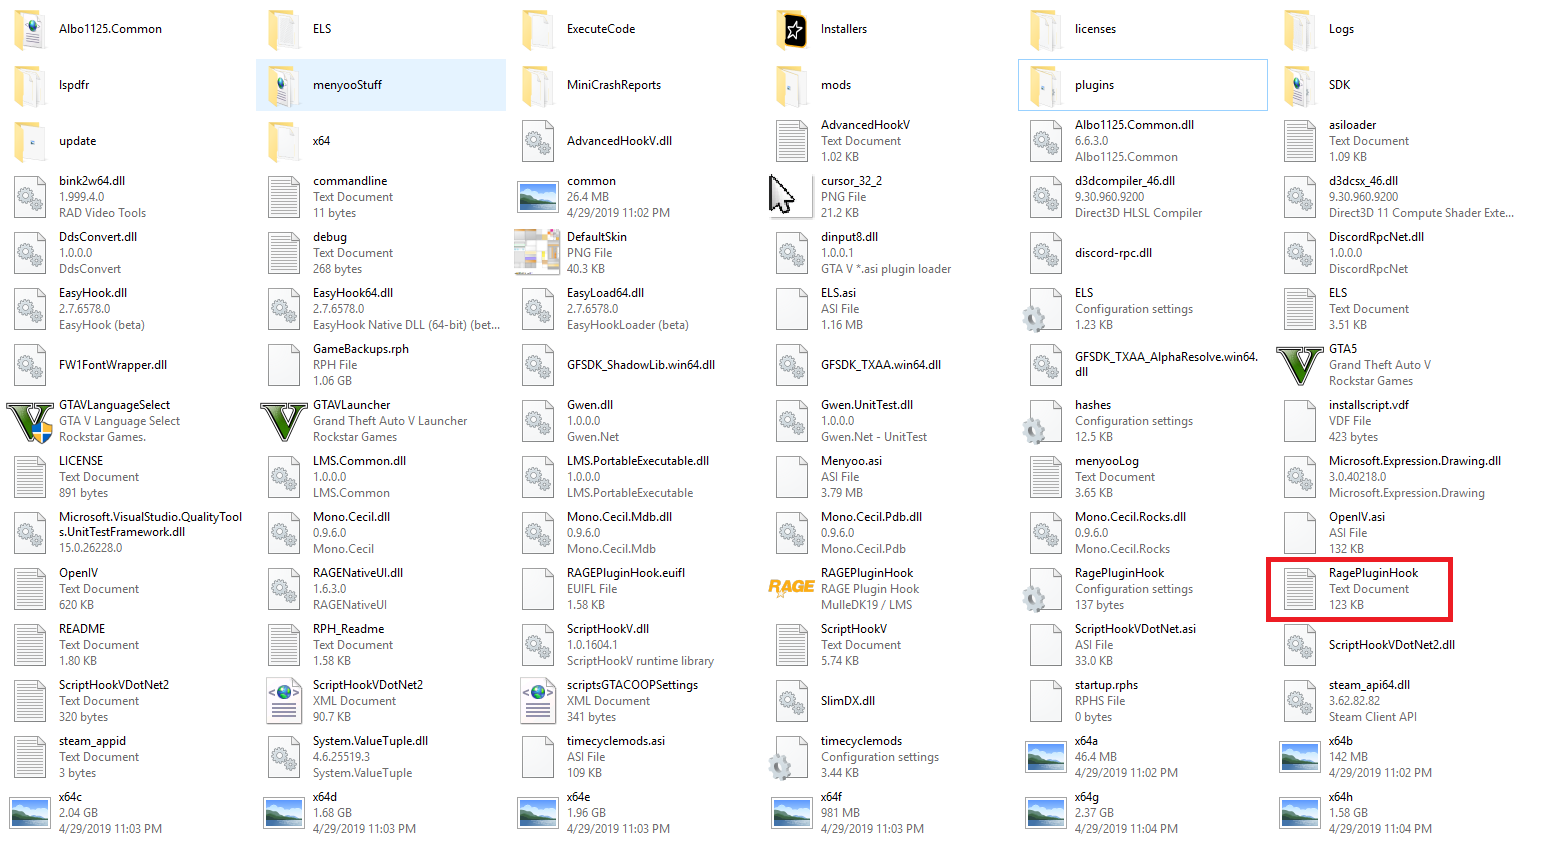1547x858 pixels.
Task: Click the x64c image thumbnail
Action: pyautogui.click(x=30, y=813)
